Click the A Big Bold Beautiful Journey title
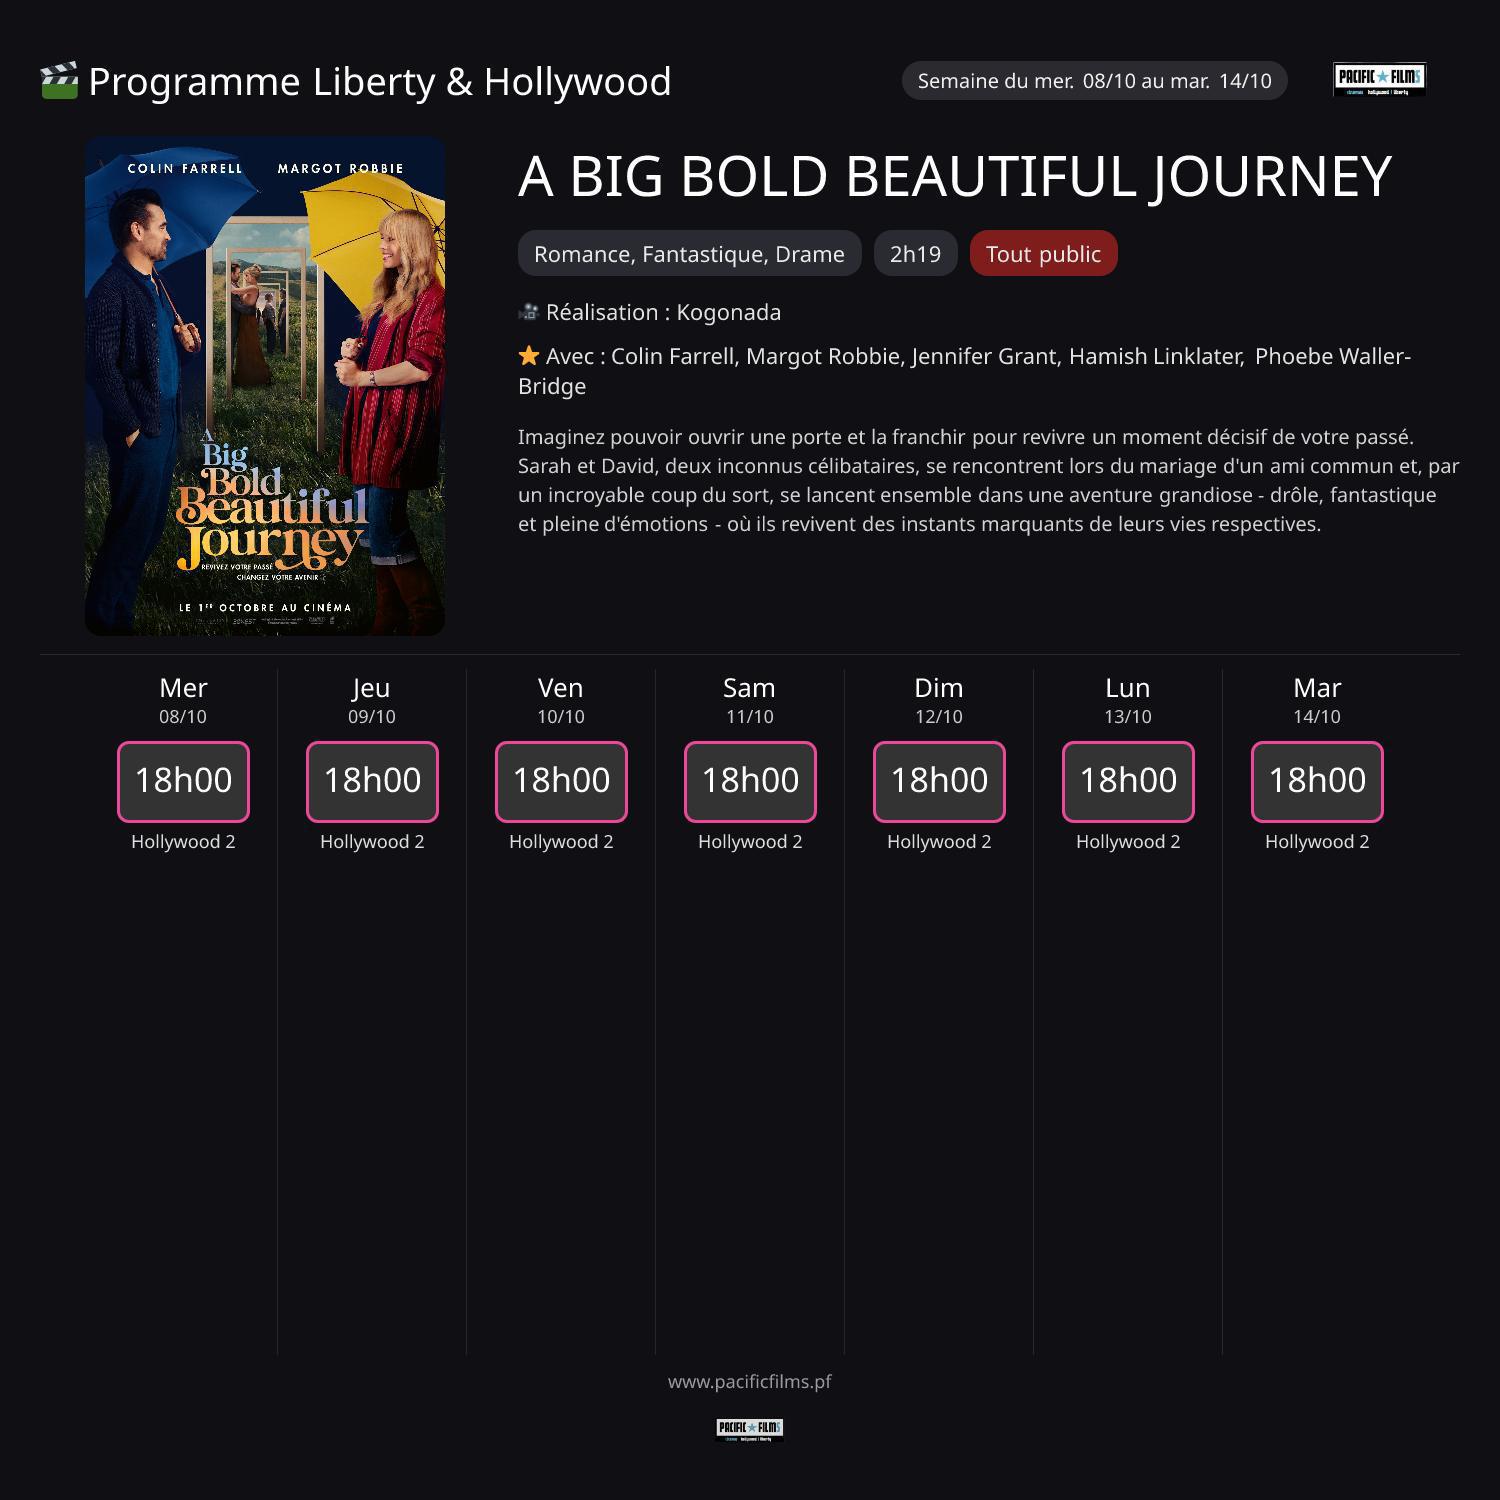The height and width of the screenshot is (1500, 1500). point(954,177)
